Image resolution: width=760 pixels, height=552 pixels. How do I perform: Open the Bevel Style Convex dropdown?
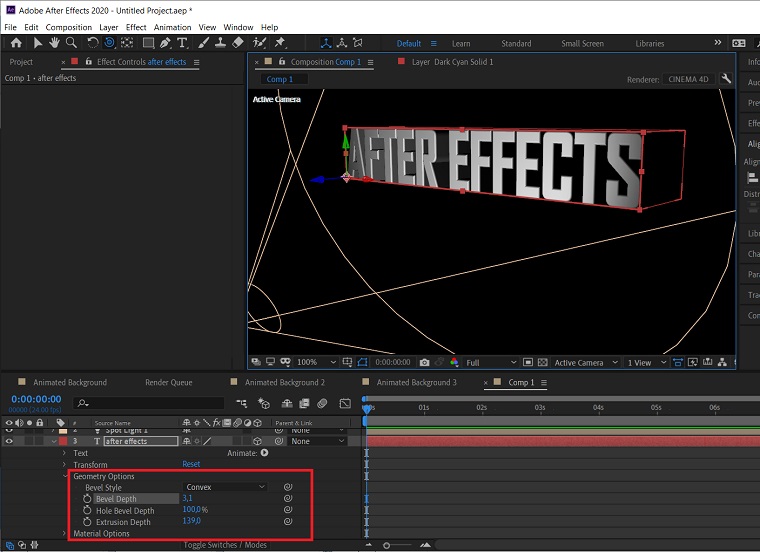click(x=225, y=487)
